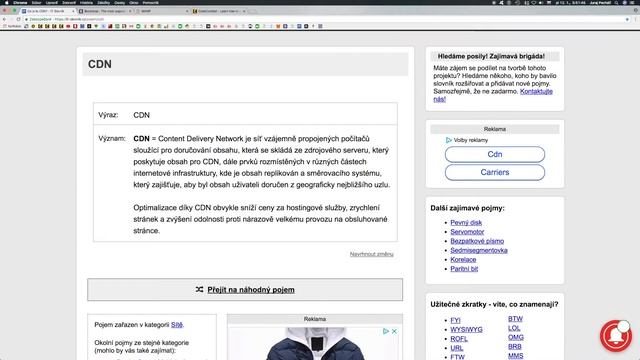
Task: Open the Chrome menu in the menu bar
Action: point(20,2)
